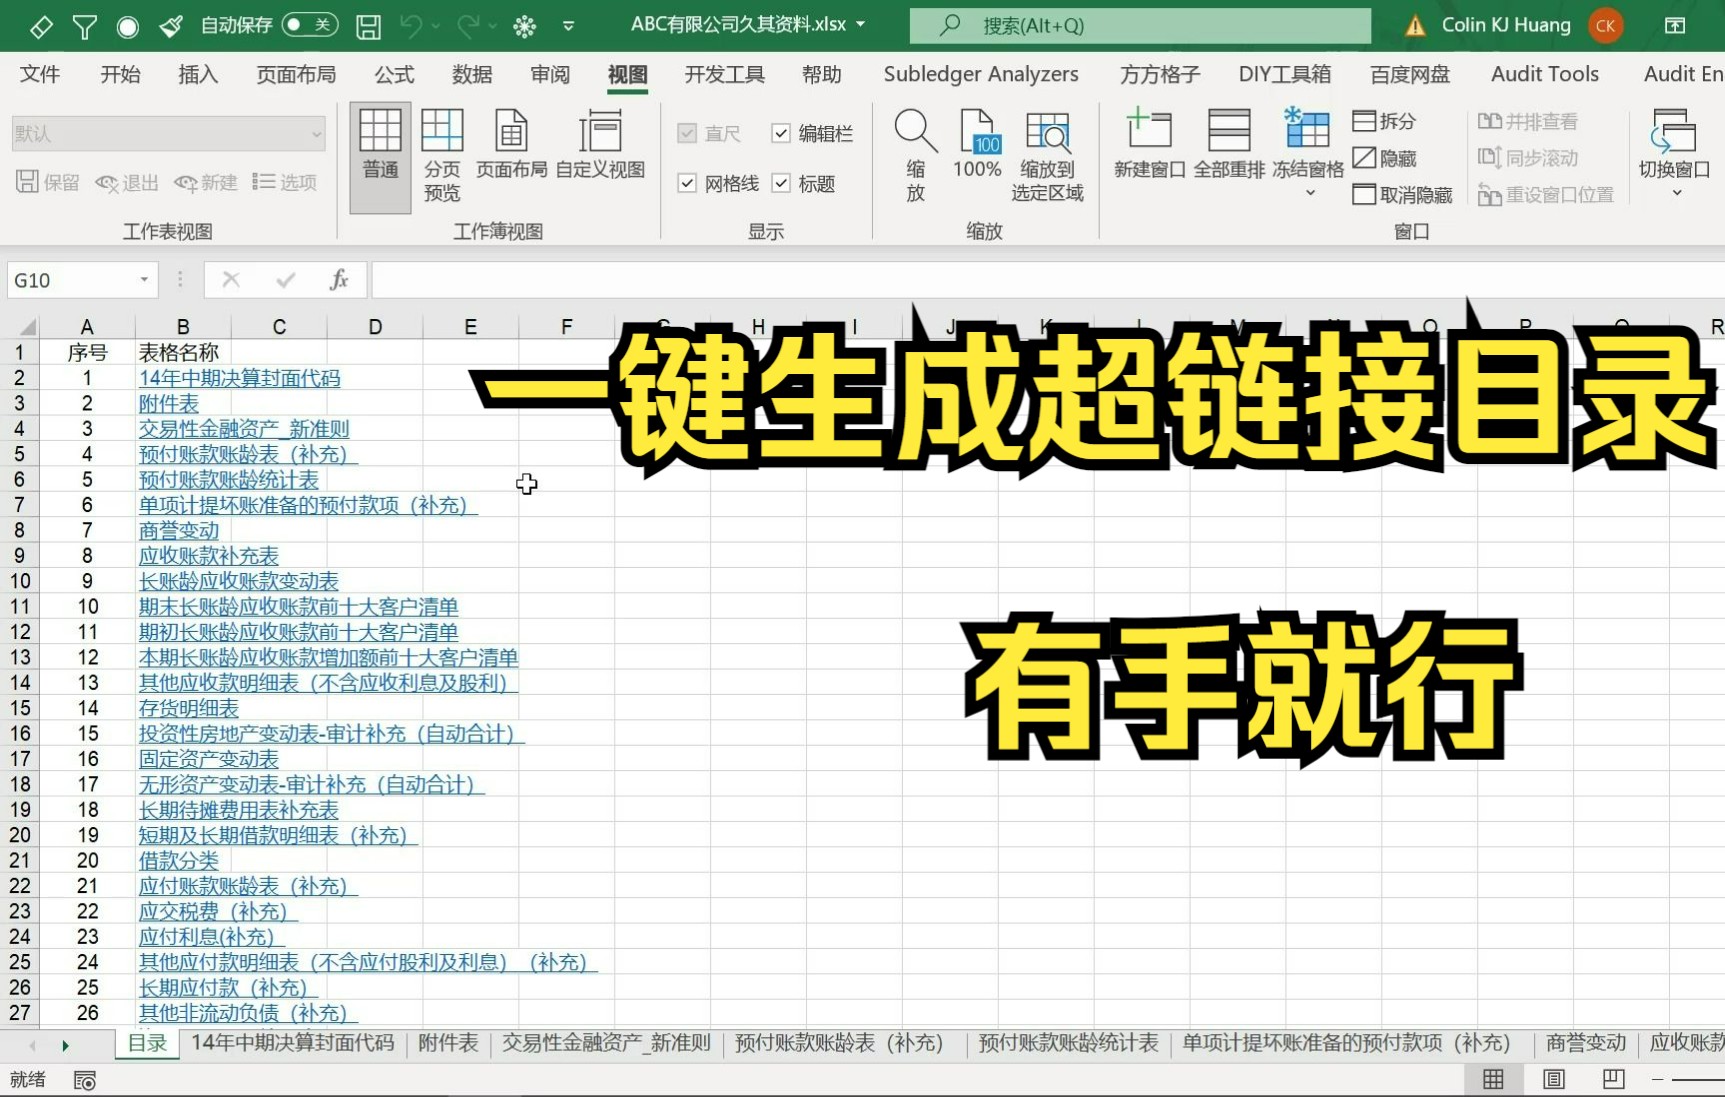
Task: Click the record circle toggle in the title bar
Action: (127, 27)
